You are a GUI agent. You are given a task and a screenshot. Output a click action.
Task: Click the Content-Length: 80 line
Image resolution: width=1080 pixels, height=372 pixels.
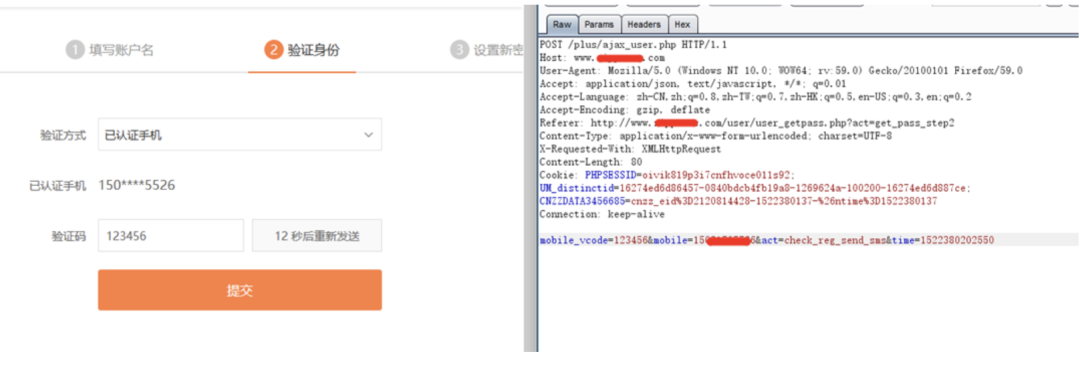(591, 163)
